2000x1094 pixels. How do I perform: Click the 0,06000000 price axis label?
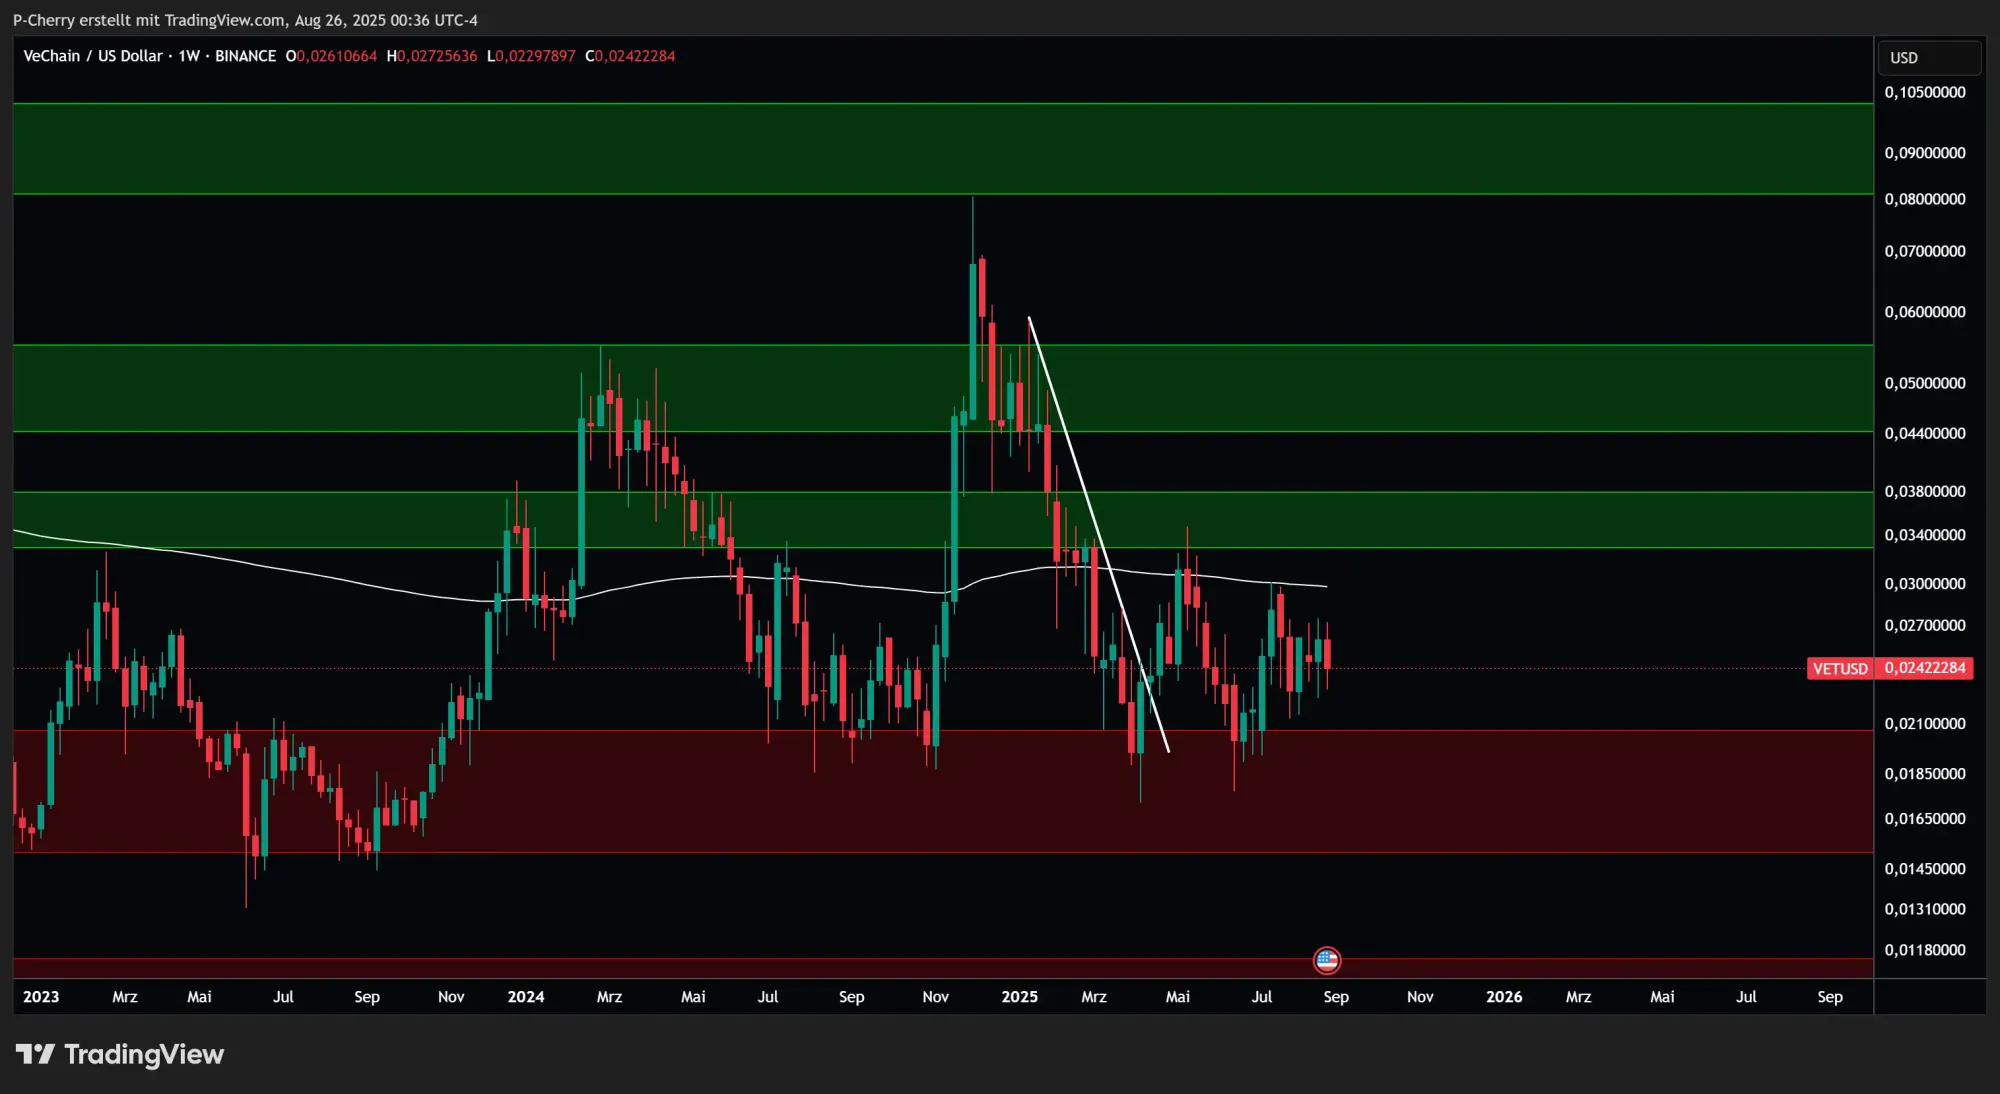click(1925, 312)
